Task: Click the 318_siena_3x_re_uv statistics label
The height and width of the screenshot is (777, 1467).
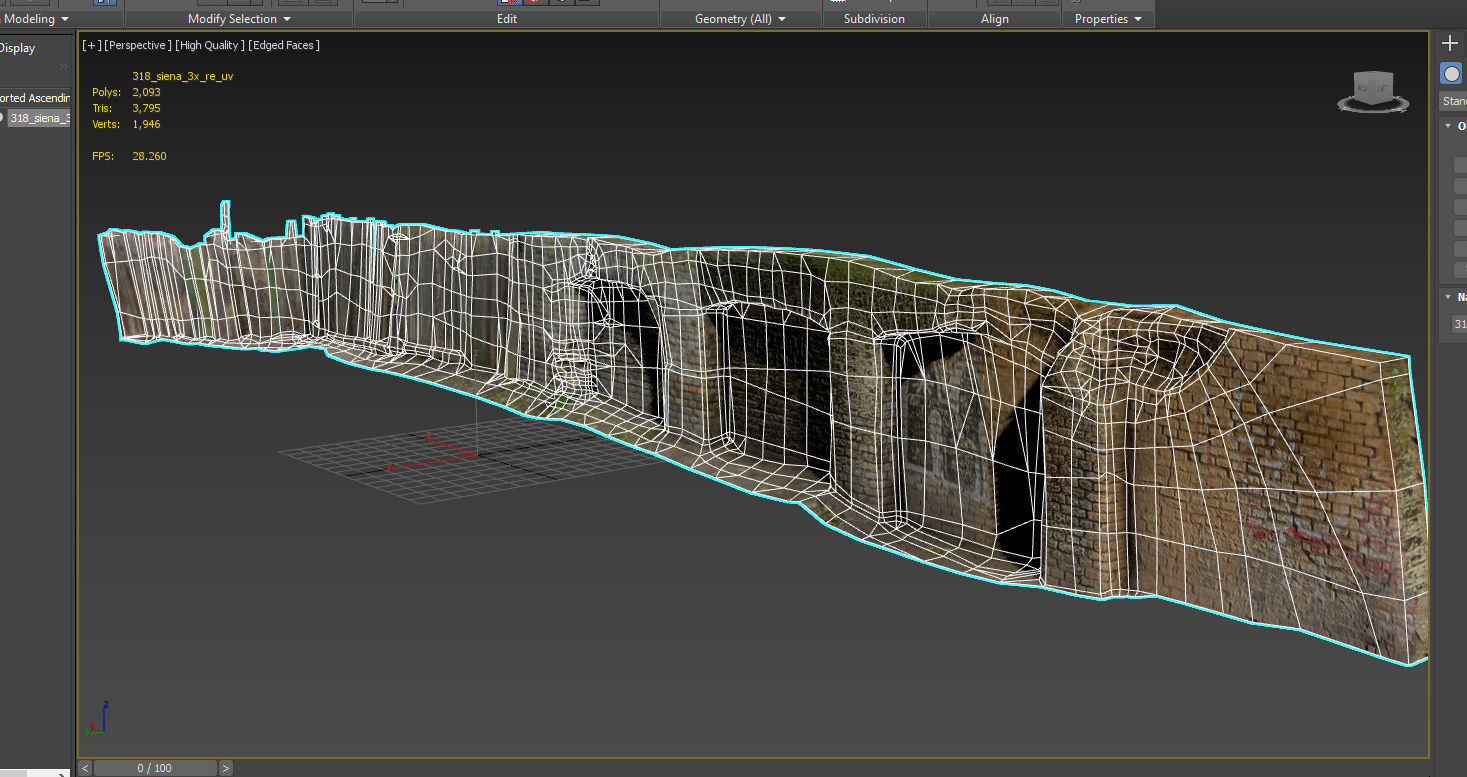Action: click(x=183, y=76)
